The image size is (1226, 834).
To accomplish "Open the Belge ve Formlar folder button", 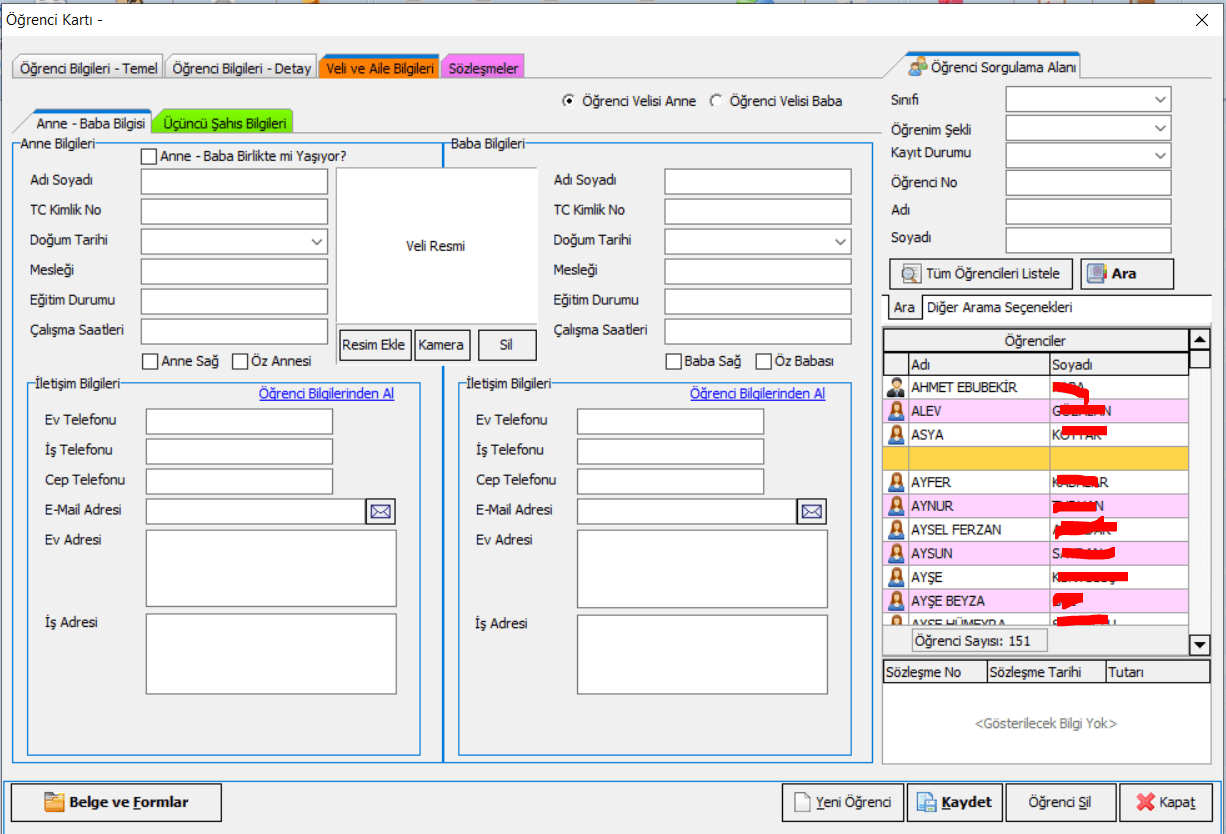I will click(x=116, y=802).
